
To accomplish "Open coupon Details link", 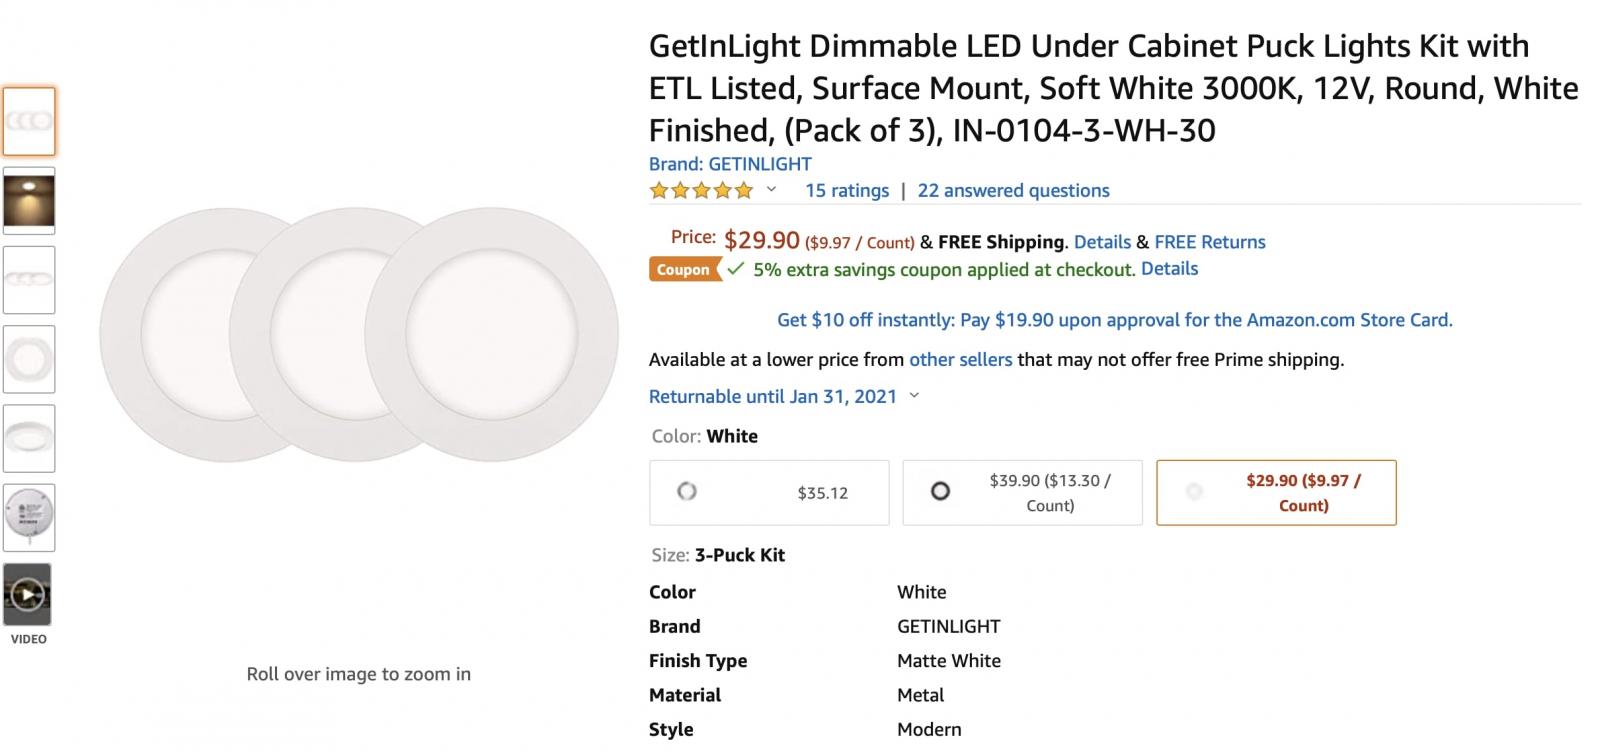I will point(1169,268).
